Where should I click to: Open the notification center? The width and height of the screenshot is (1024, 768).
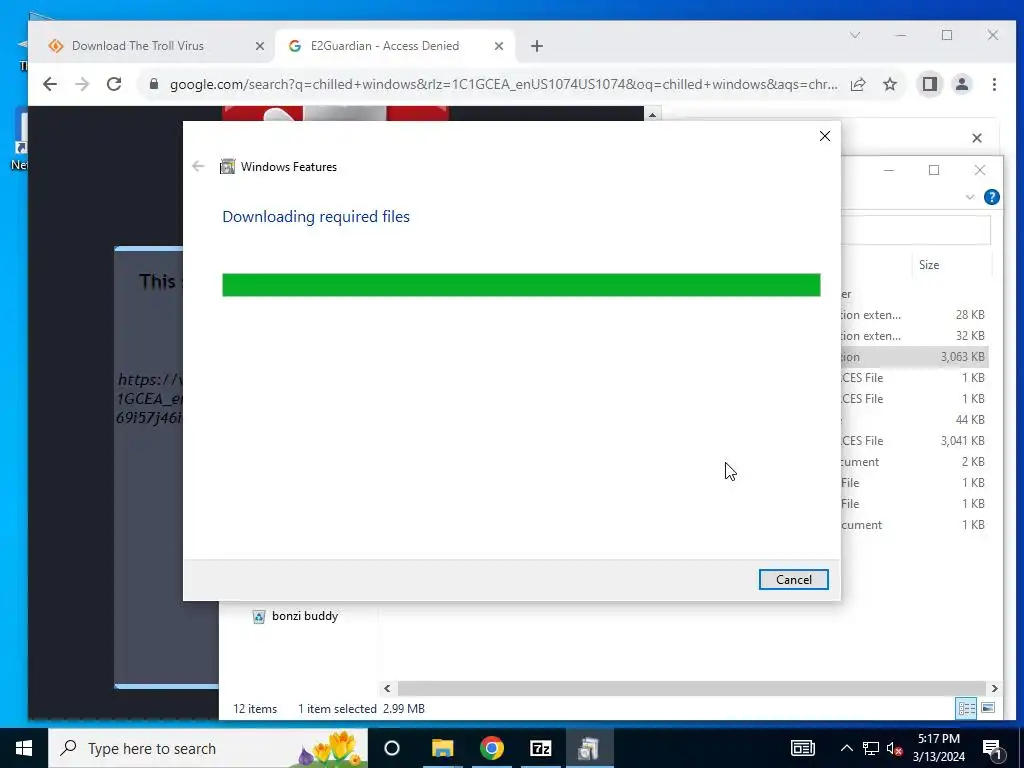point(992,749)
